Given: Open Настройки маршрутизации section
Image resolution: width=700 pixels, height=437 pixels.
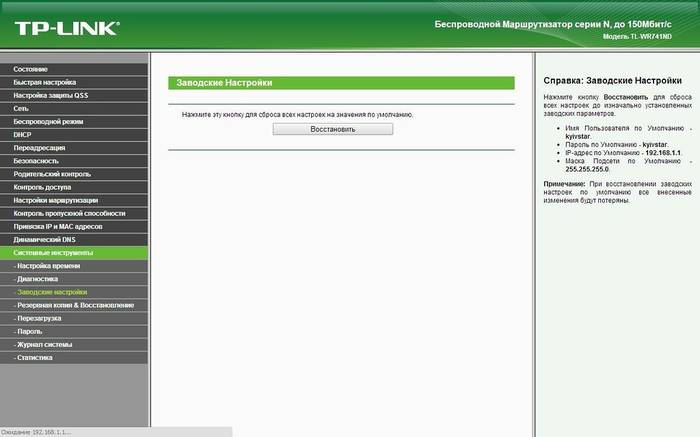Looking at the screenshot, I should [74, 200].
